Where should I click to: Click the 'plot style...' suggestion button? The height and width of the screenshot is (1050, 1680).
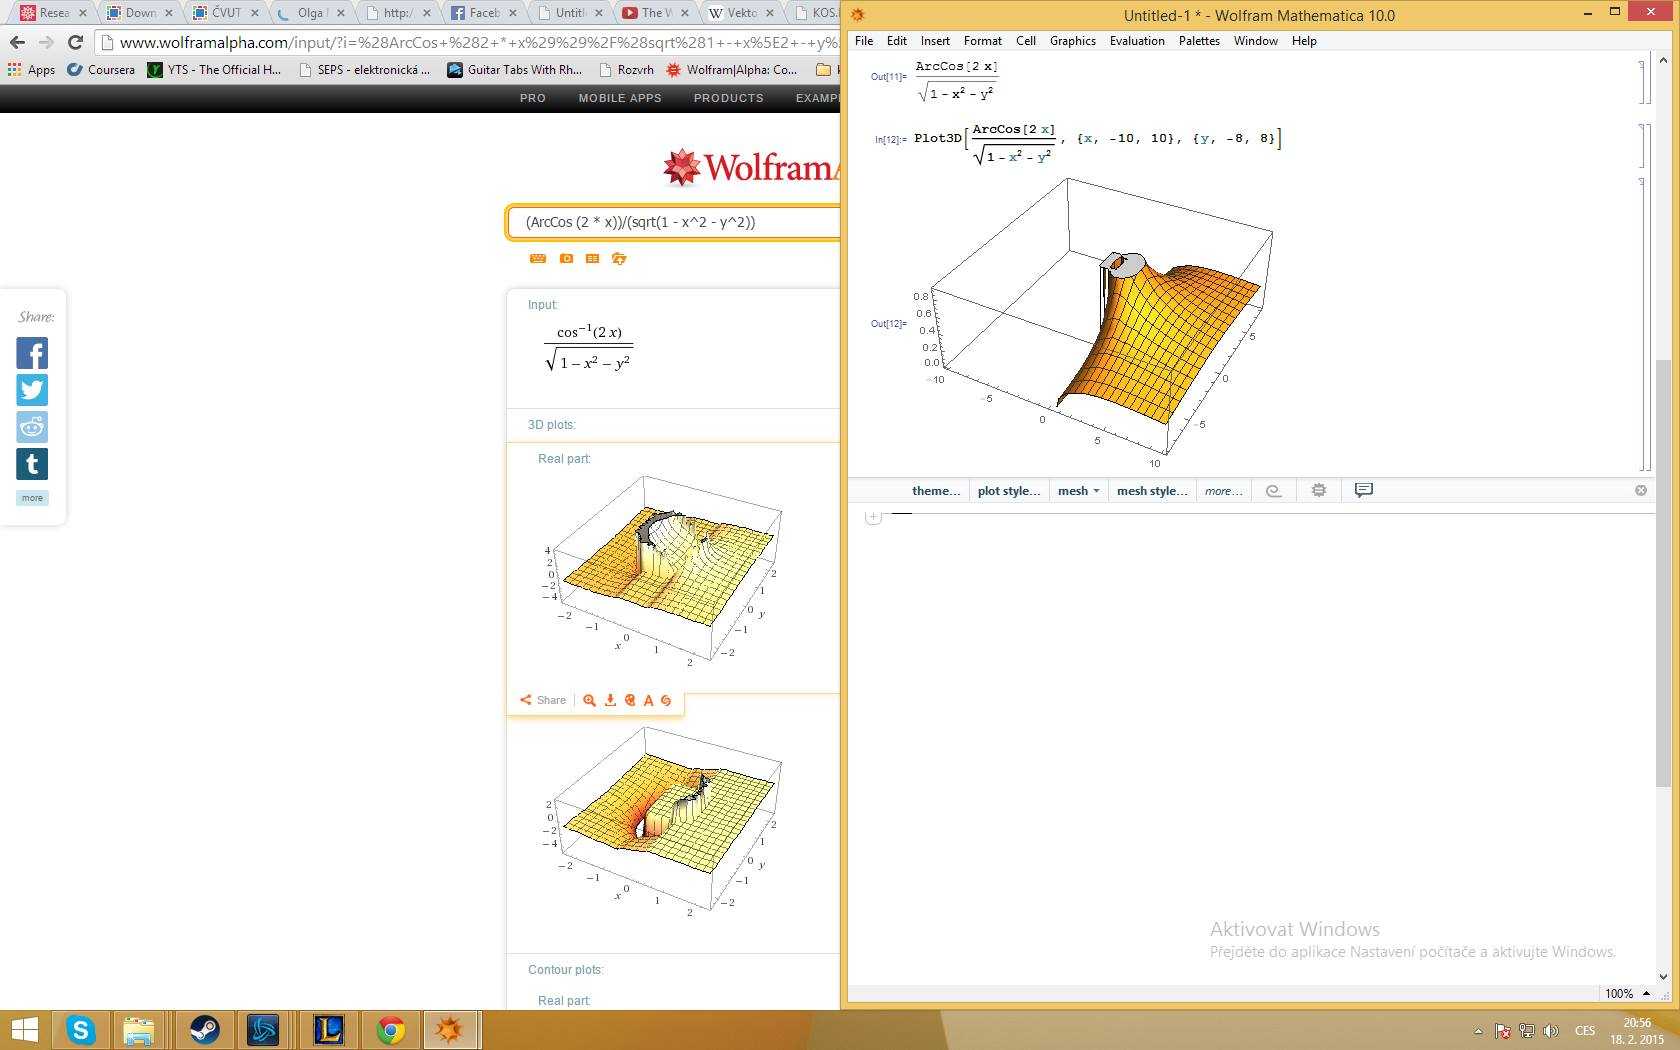(1008, 490)
